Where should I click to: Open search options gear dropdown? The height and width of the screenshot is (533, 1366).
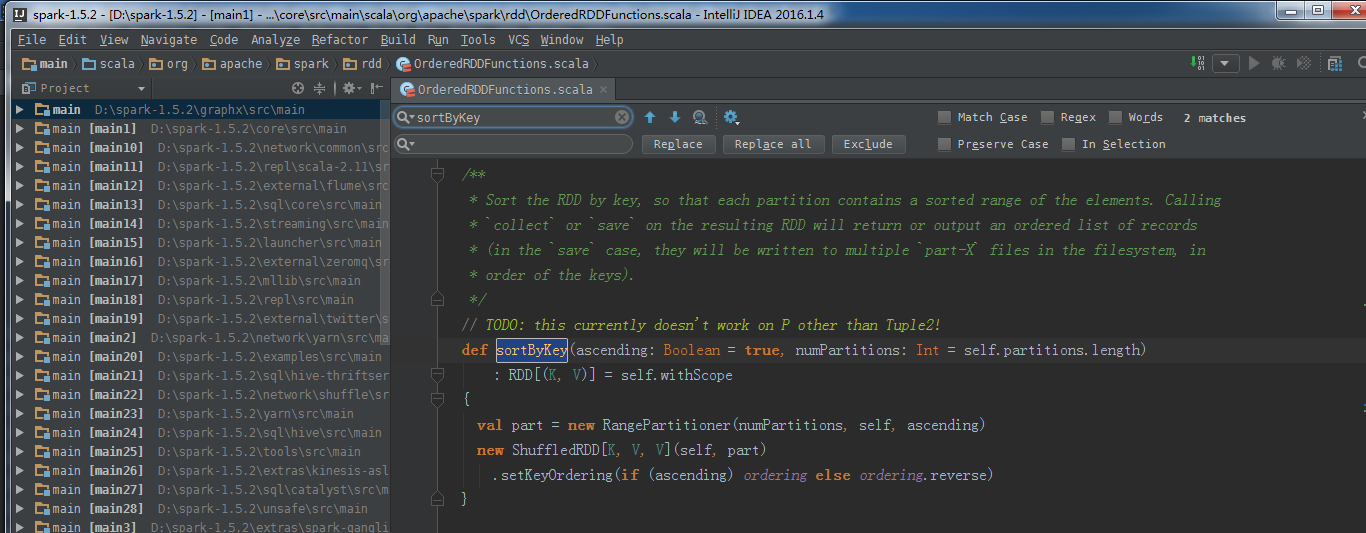click(731, 117)
